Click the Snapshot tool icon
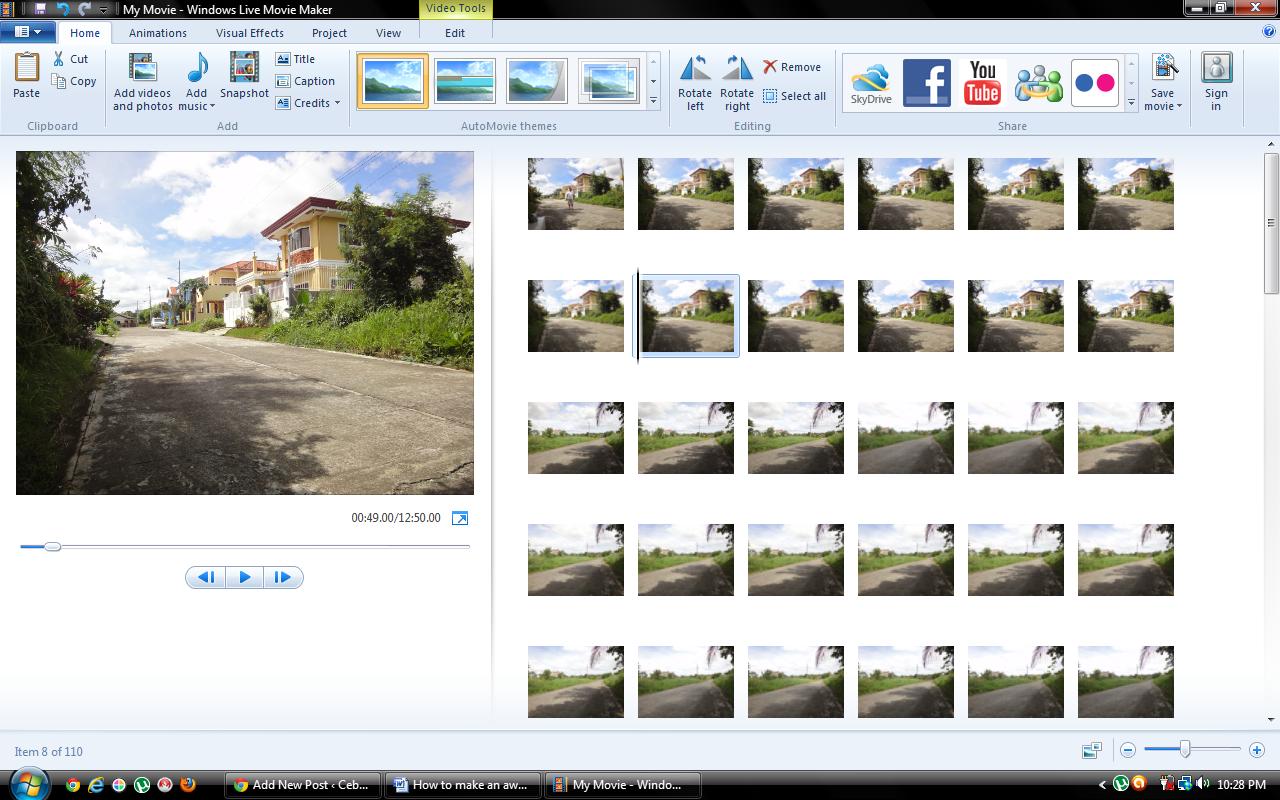 pos(244,70)
